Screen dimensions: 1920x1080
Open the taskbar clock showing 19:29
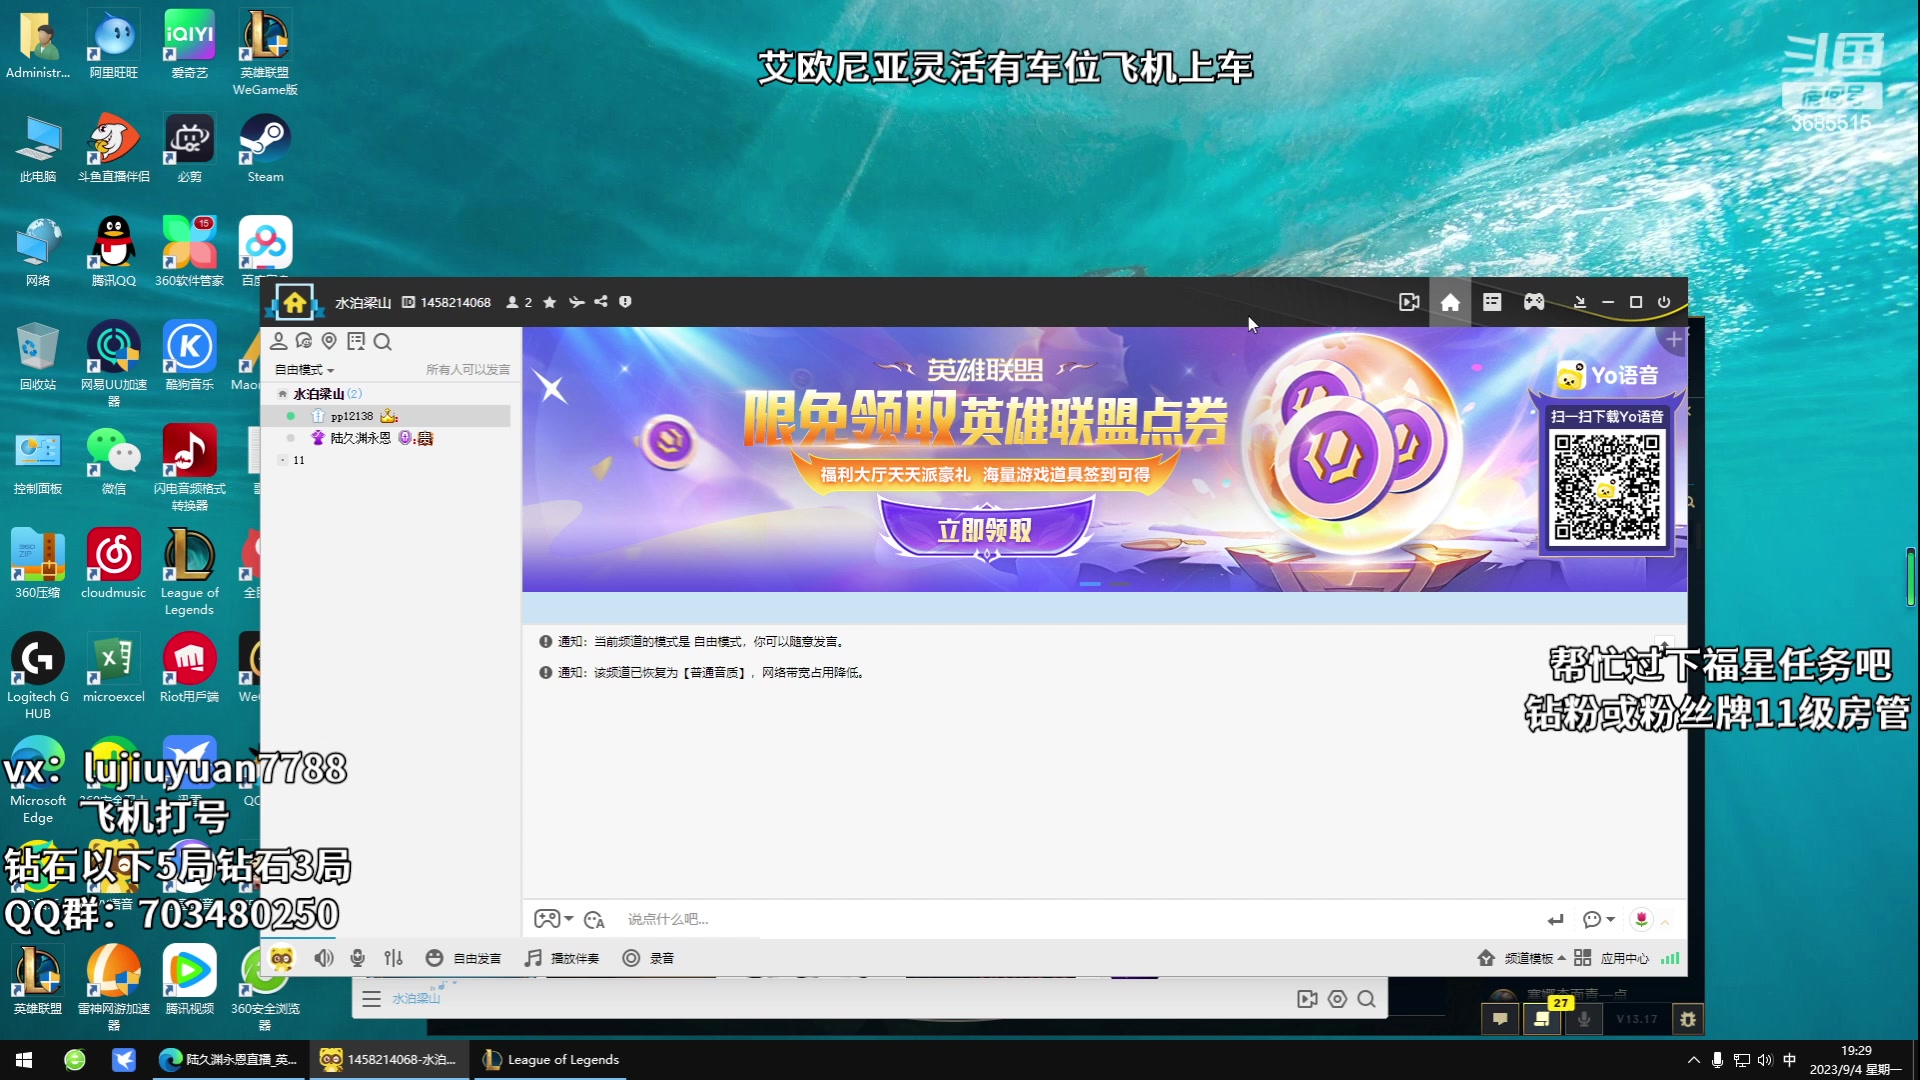pyautogui.click(x=1855, y=1060)
